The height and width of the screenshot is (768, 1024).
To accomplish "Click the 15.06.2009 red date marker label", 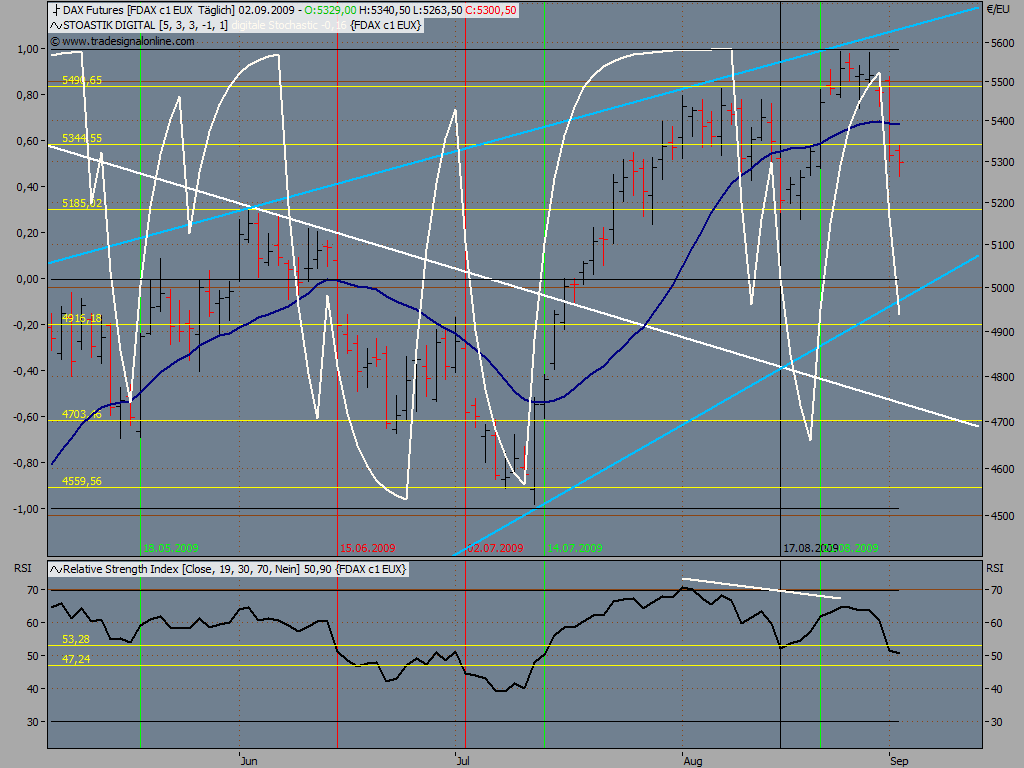I will (x=368, y=549).
